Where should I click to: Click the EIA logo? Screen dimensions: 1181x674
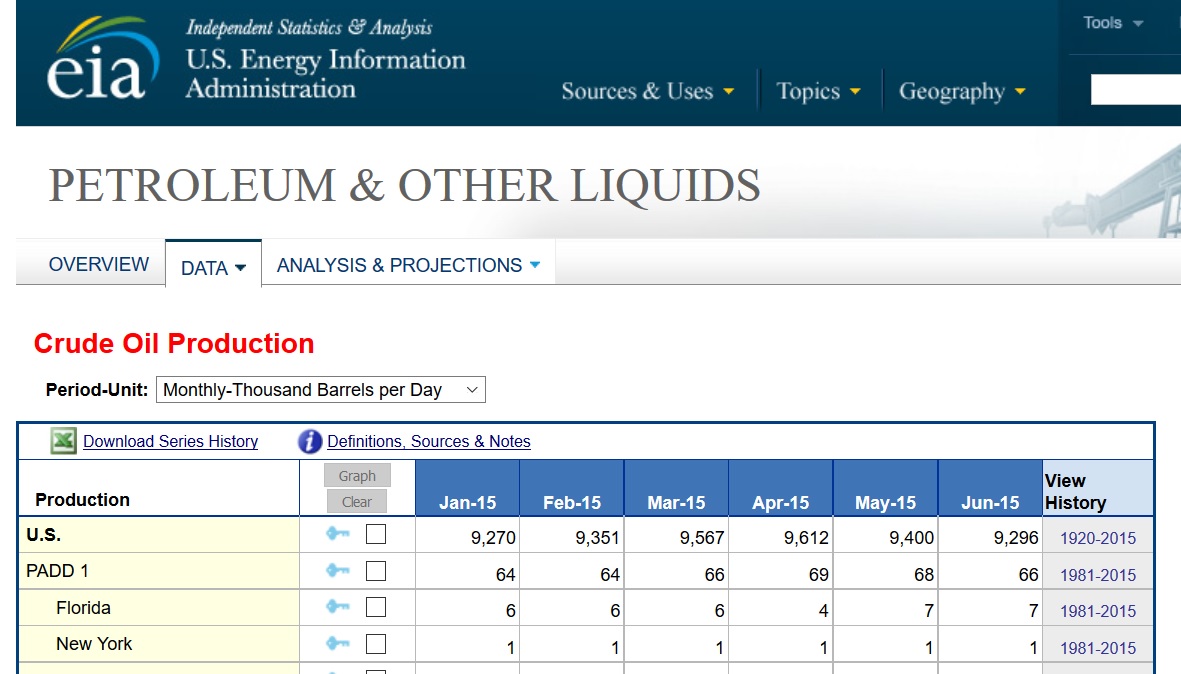click(x=102, y=62)
